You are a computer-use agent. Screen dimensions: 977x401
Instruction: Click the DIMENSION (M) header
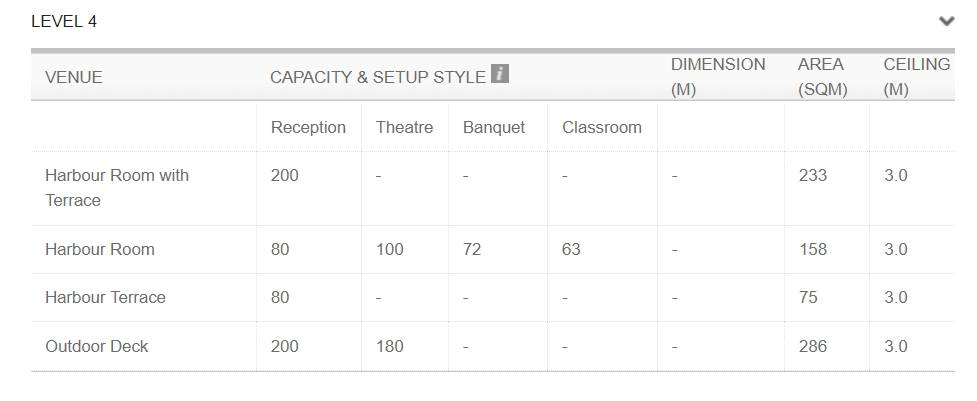[x=718, y=77]
